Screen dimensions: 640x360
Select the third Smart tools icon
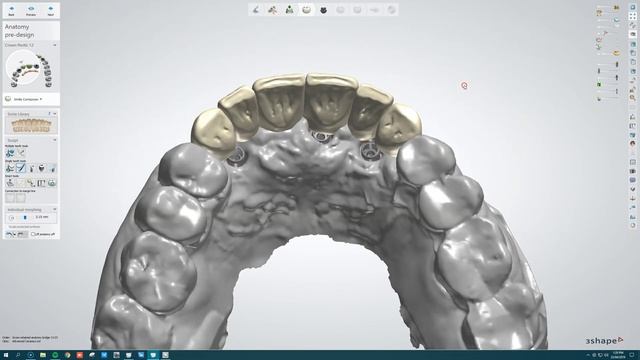pyautogui.click(x=31, y=183)
